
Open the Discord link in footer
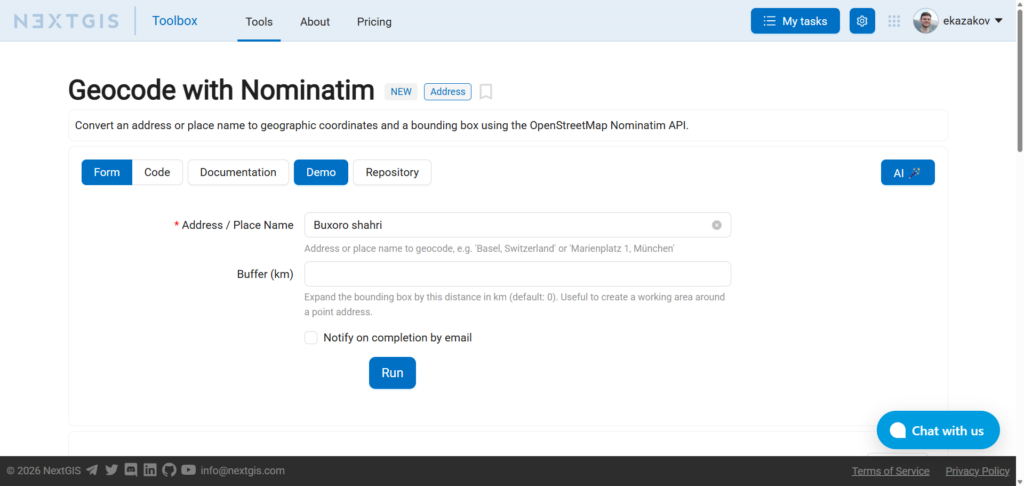point(131,470)
